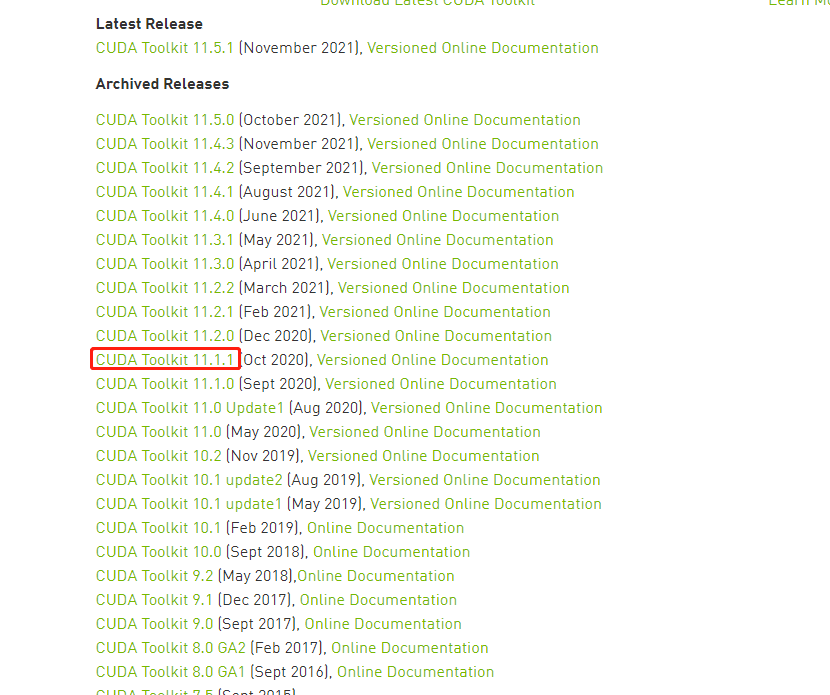Open Versioned Online Documentation for 11.4.1
This screenshot has width=830, height=695.
[x=459, y=192]
